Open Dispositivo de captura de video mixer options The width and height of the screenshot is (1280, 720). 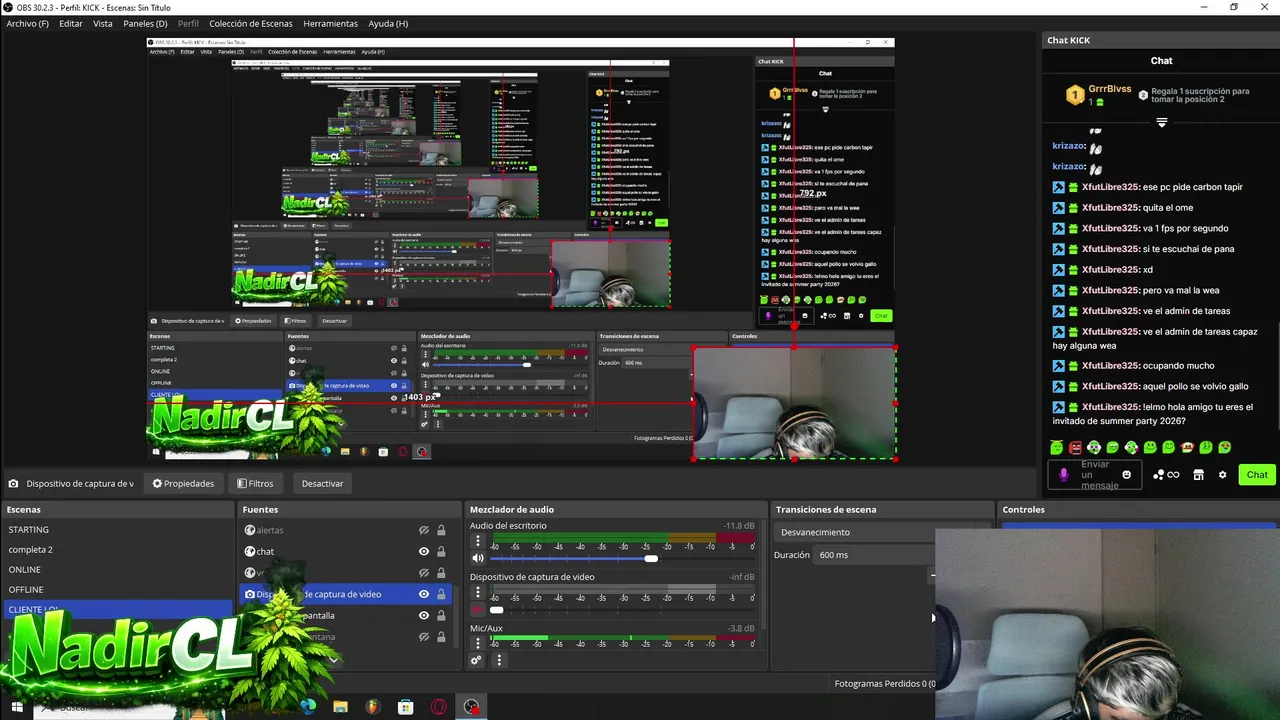[x=477, y=592]
